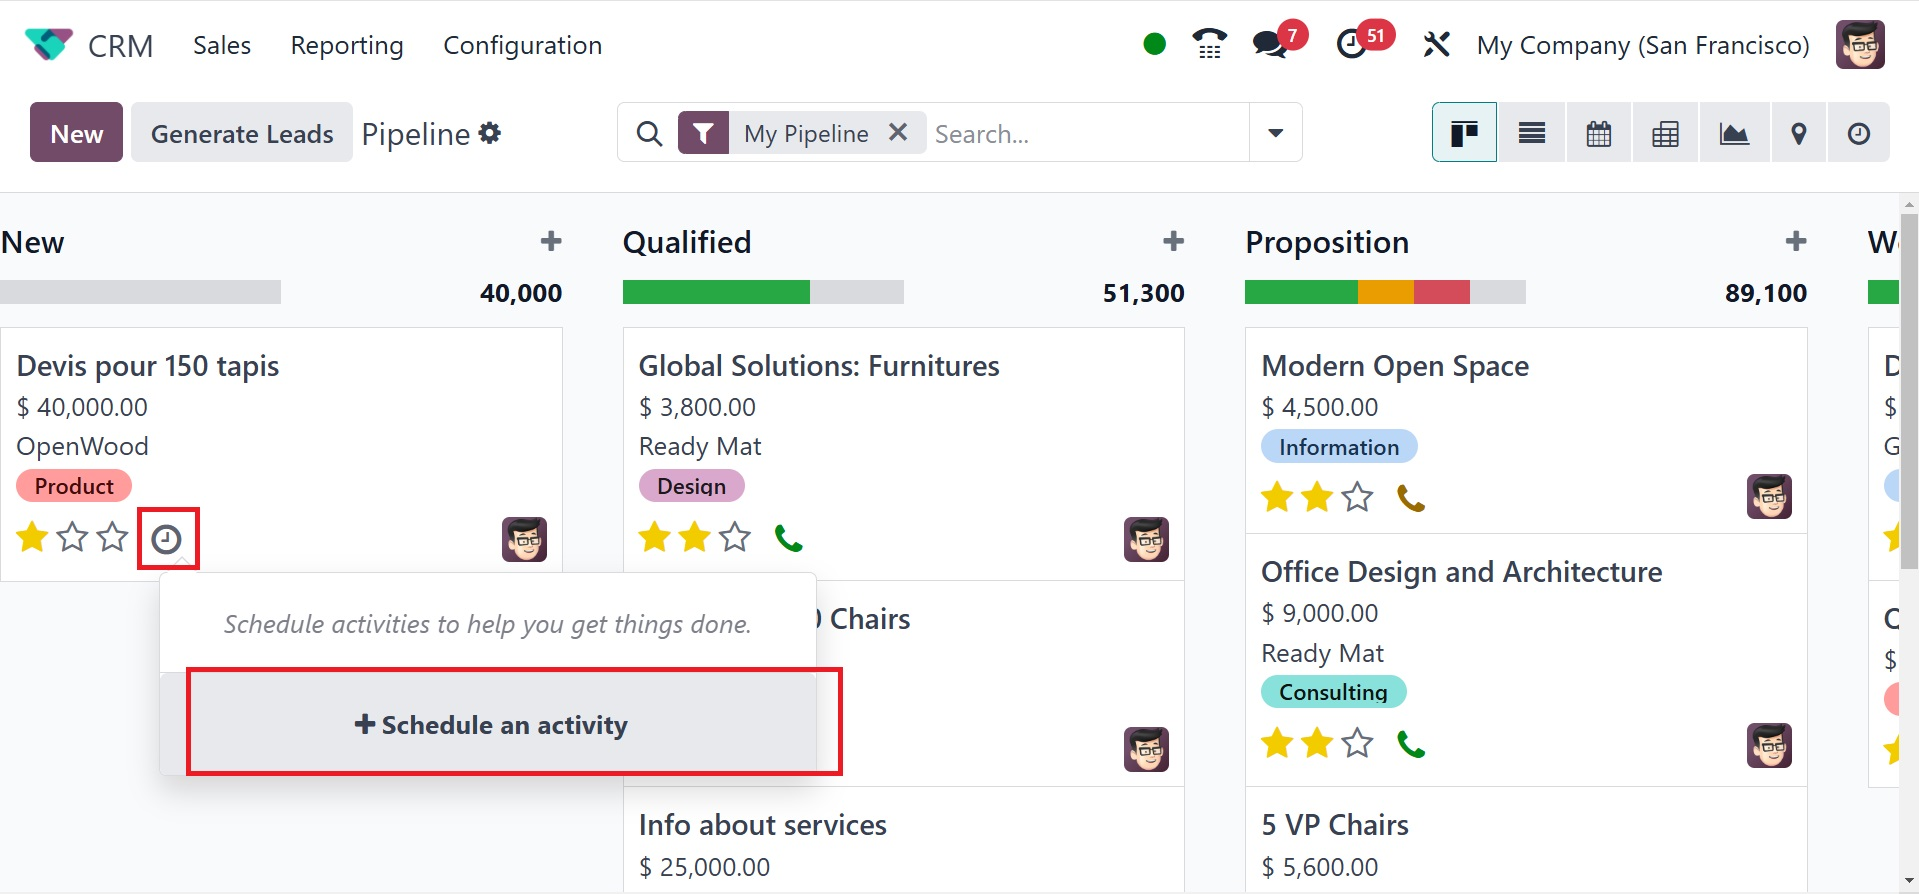
Task: Click the Generate Leads button
Action: point(242,133)
